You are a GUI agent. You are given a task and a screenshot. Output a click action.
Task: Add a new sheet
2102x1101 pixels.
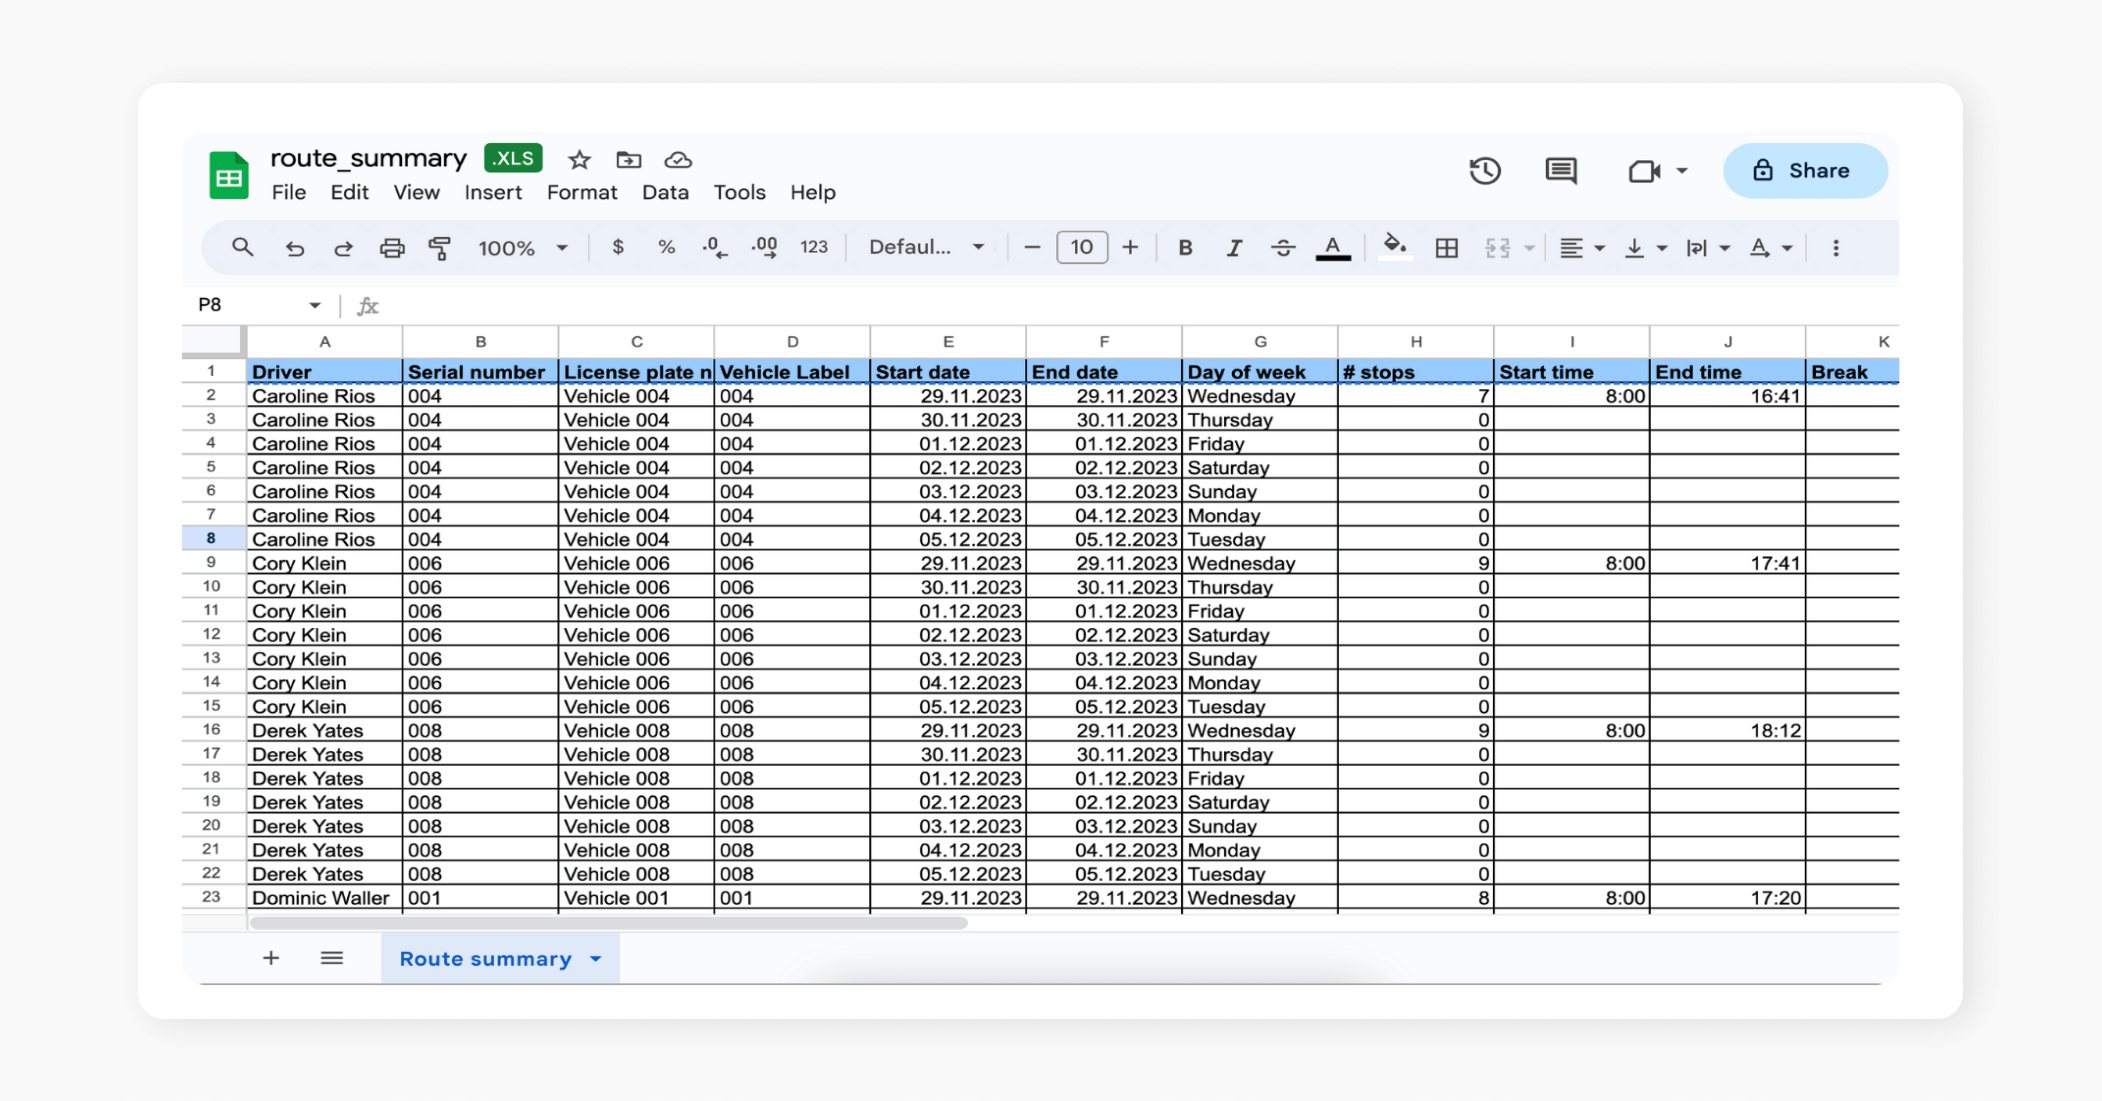271,958
